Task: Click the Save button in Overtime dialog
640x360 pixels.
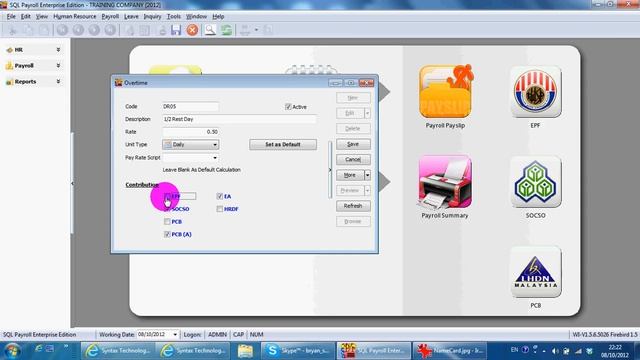Action: point(353,144)
